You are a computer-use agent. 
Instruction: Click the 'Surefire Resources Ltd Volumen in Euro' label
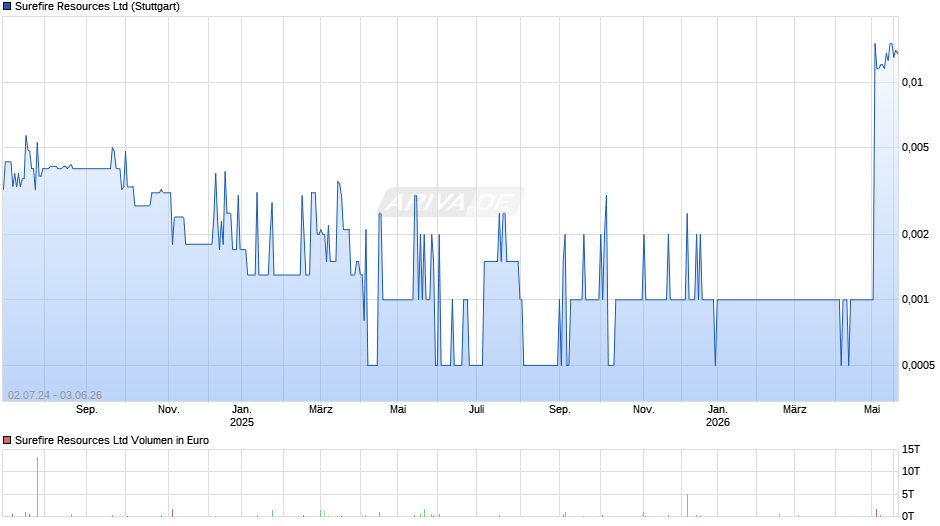tap(112, 440)
